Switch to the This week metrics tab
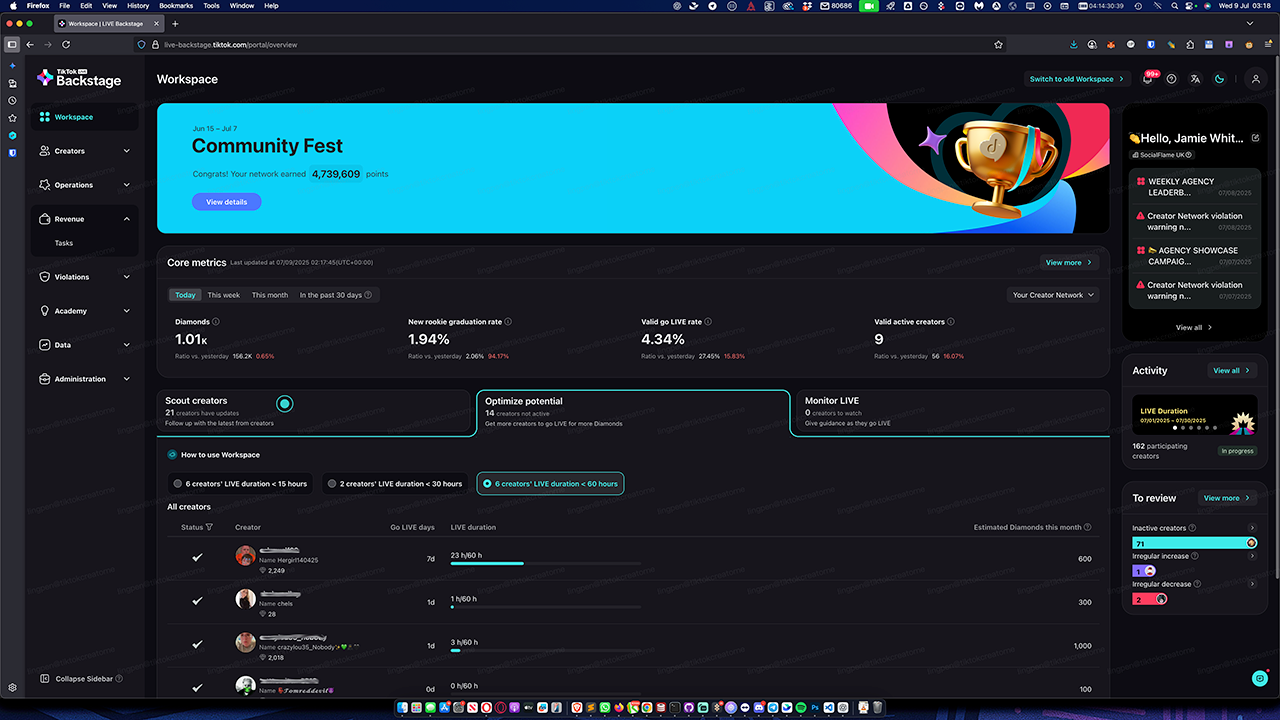This screenshot has width=1280, height=720. click(x=224, y=295)
